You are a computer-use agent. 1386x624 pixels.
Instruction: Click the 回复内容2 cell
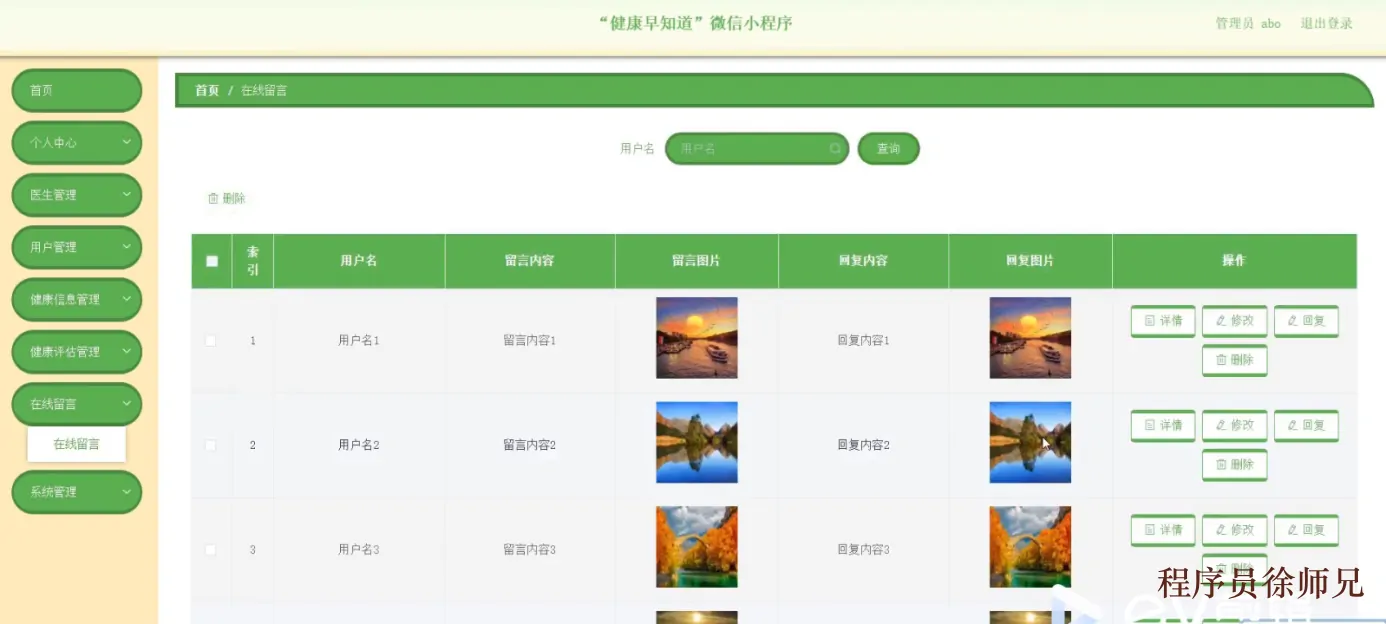[x=864, y=445]
